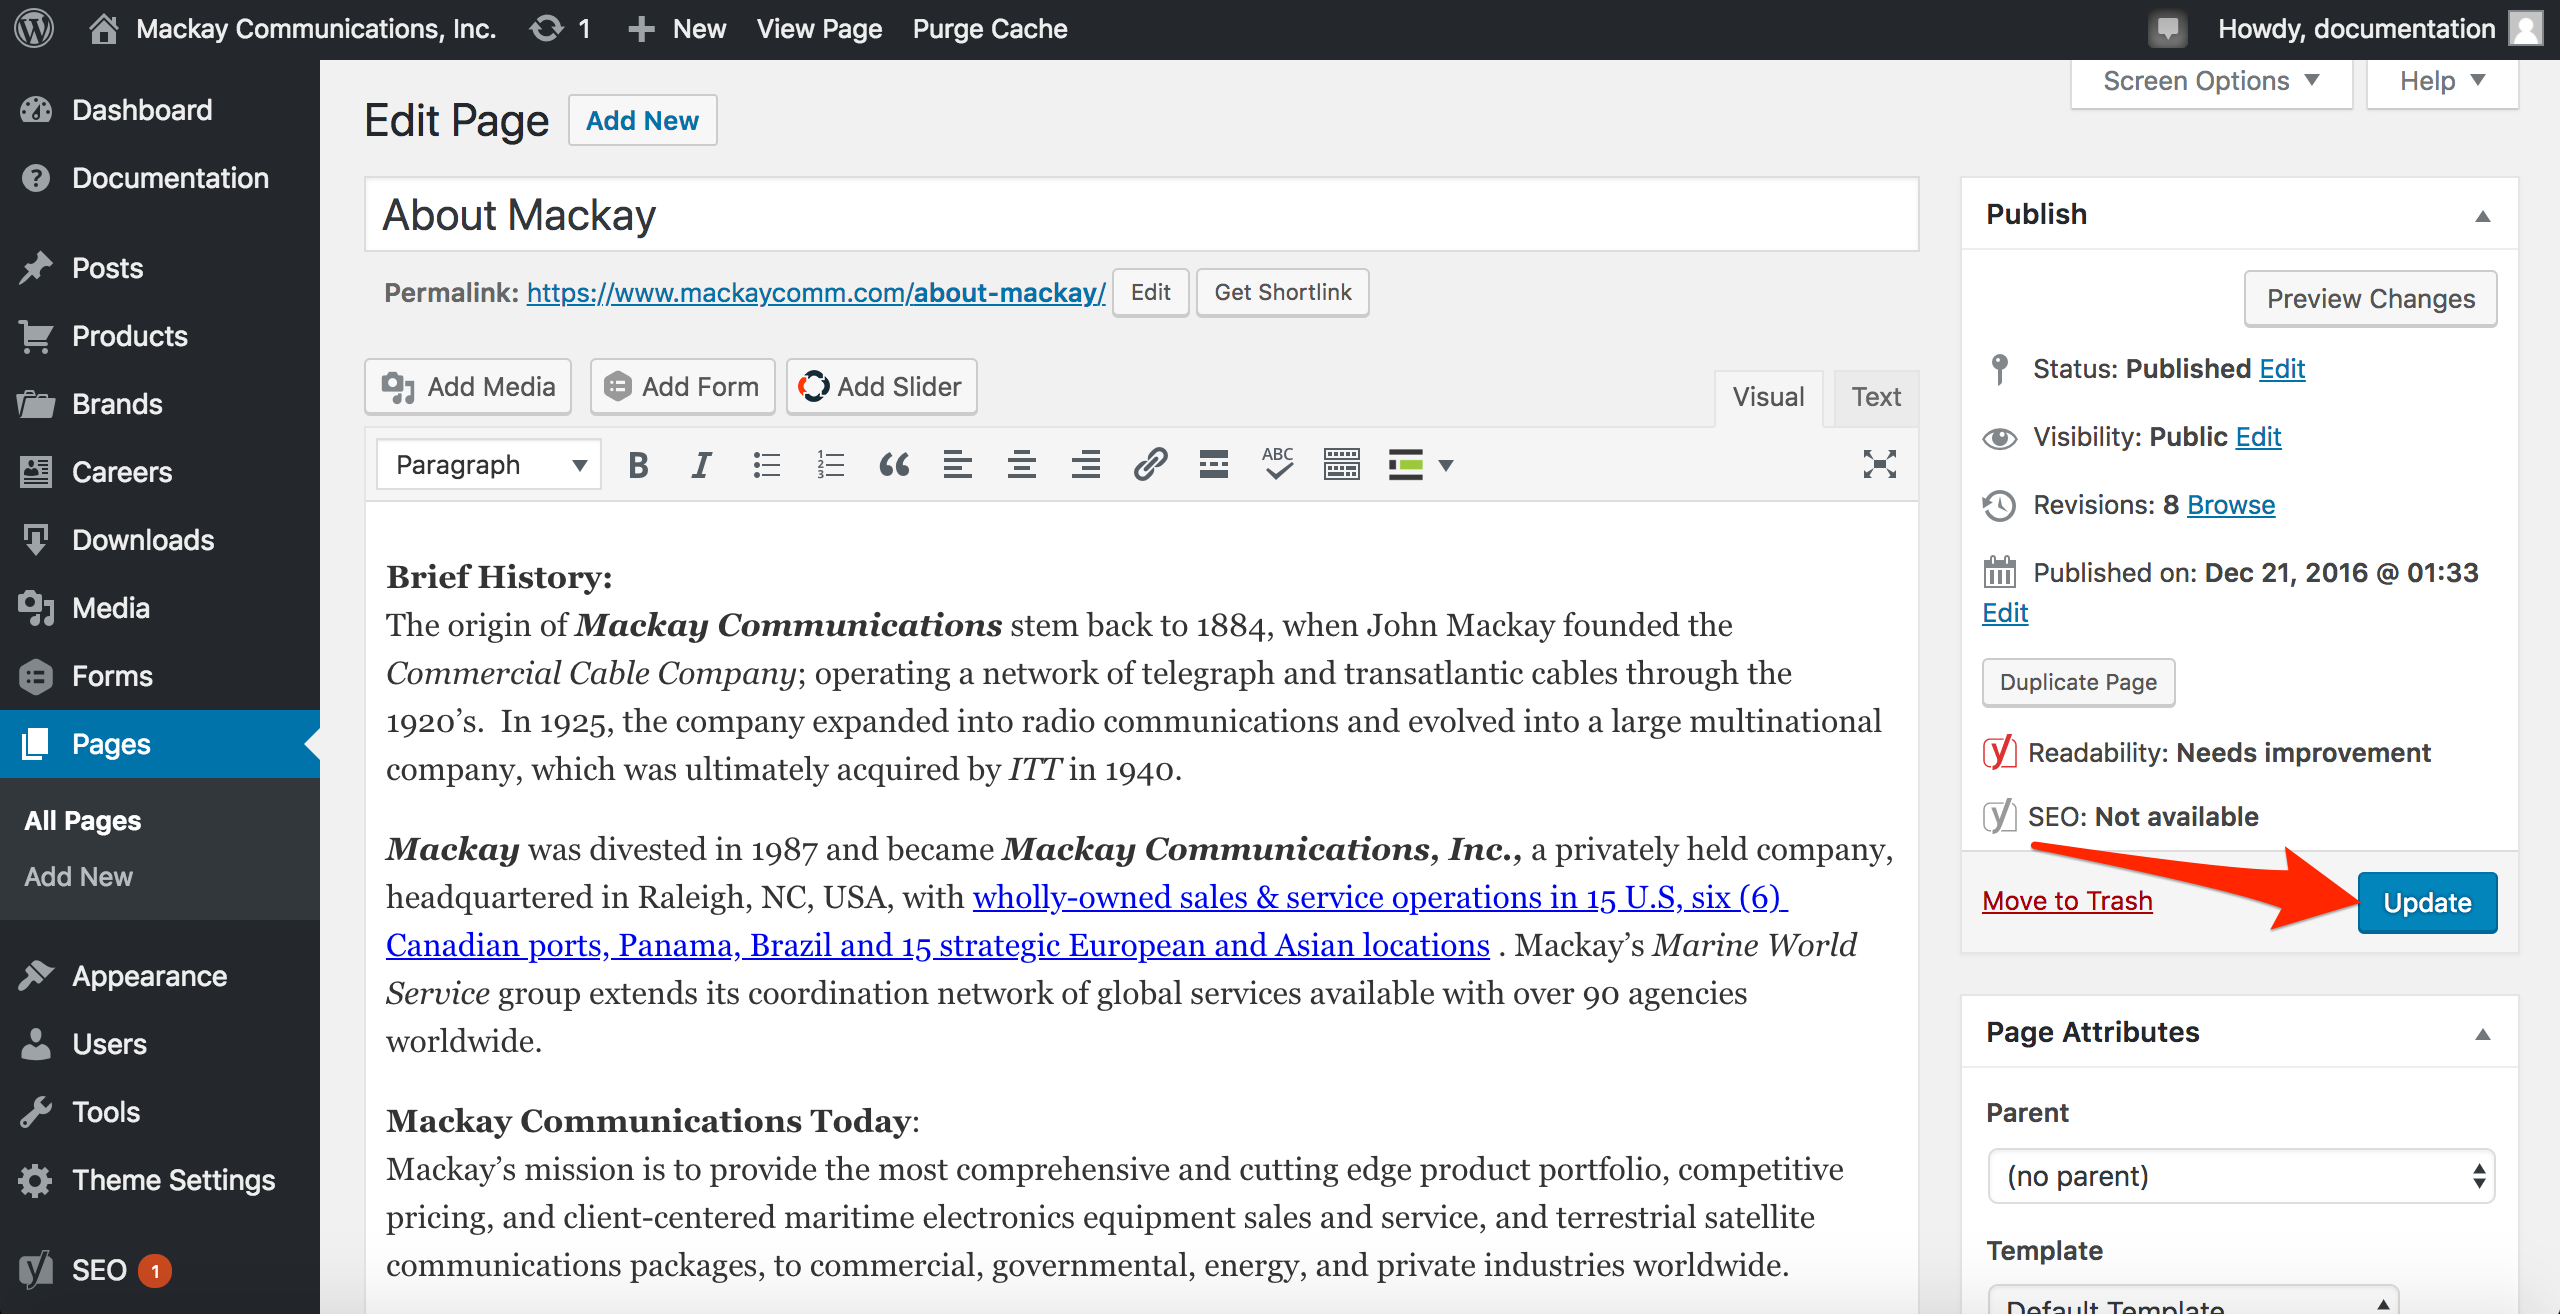2560x1314 pixels.
Task: Open the site home icon
Action: pos(103,28)
